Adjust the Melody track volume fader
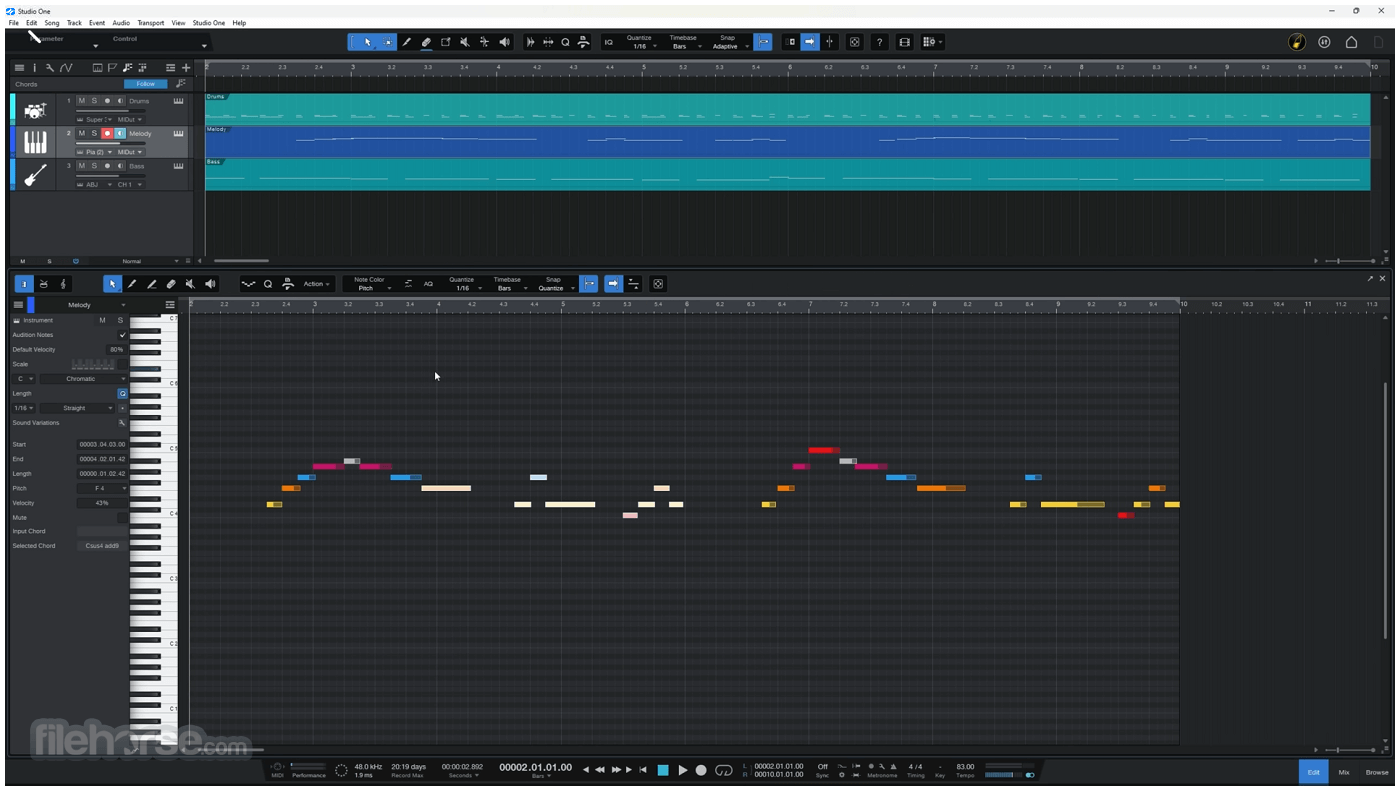Screen dimensions: 1400x791 pos(111,144)
